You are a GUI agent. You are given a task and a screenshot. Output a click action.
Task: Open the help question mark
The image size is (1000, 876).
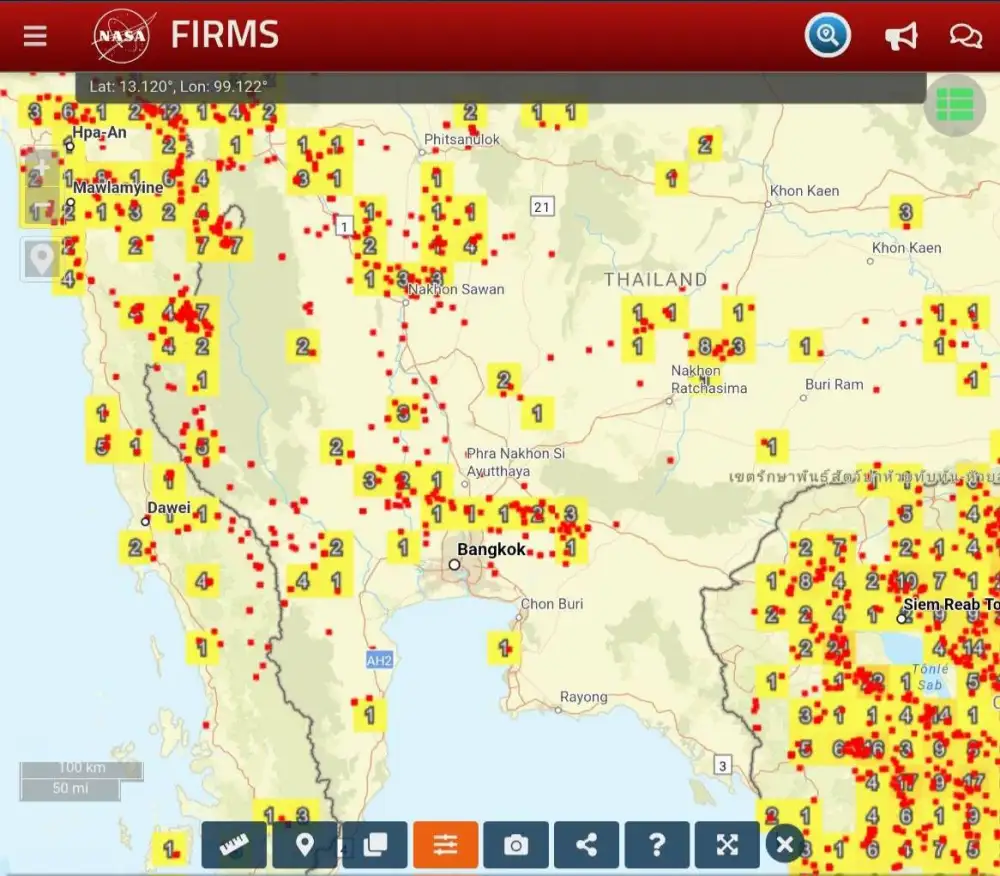(657, 845)
